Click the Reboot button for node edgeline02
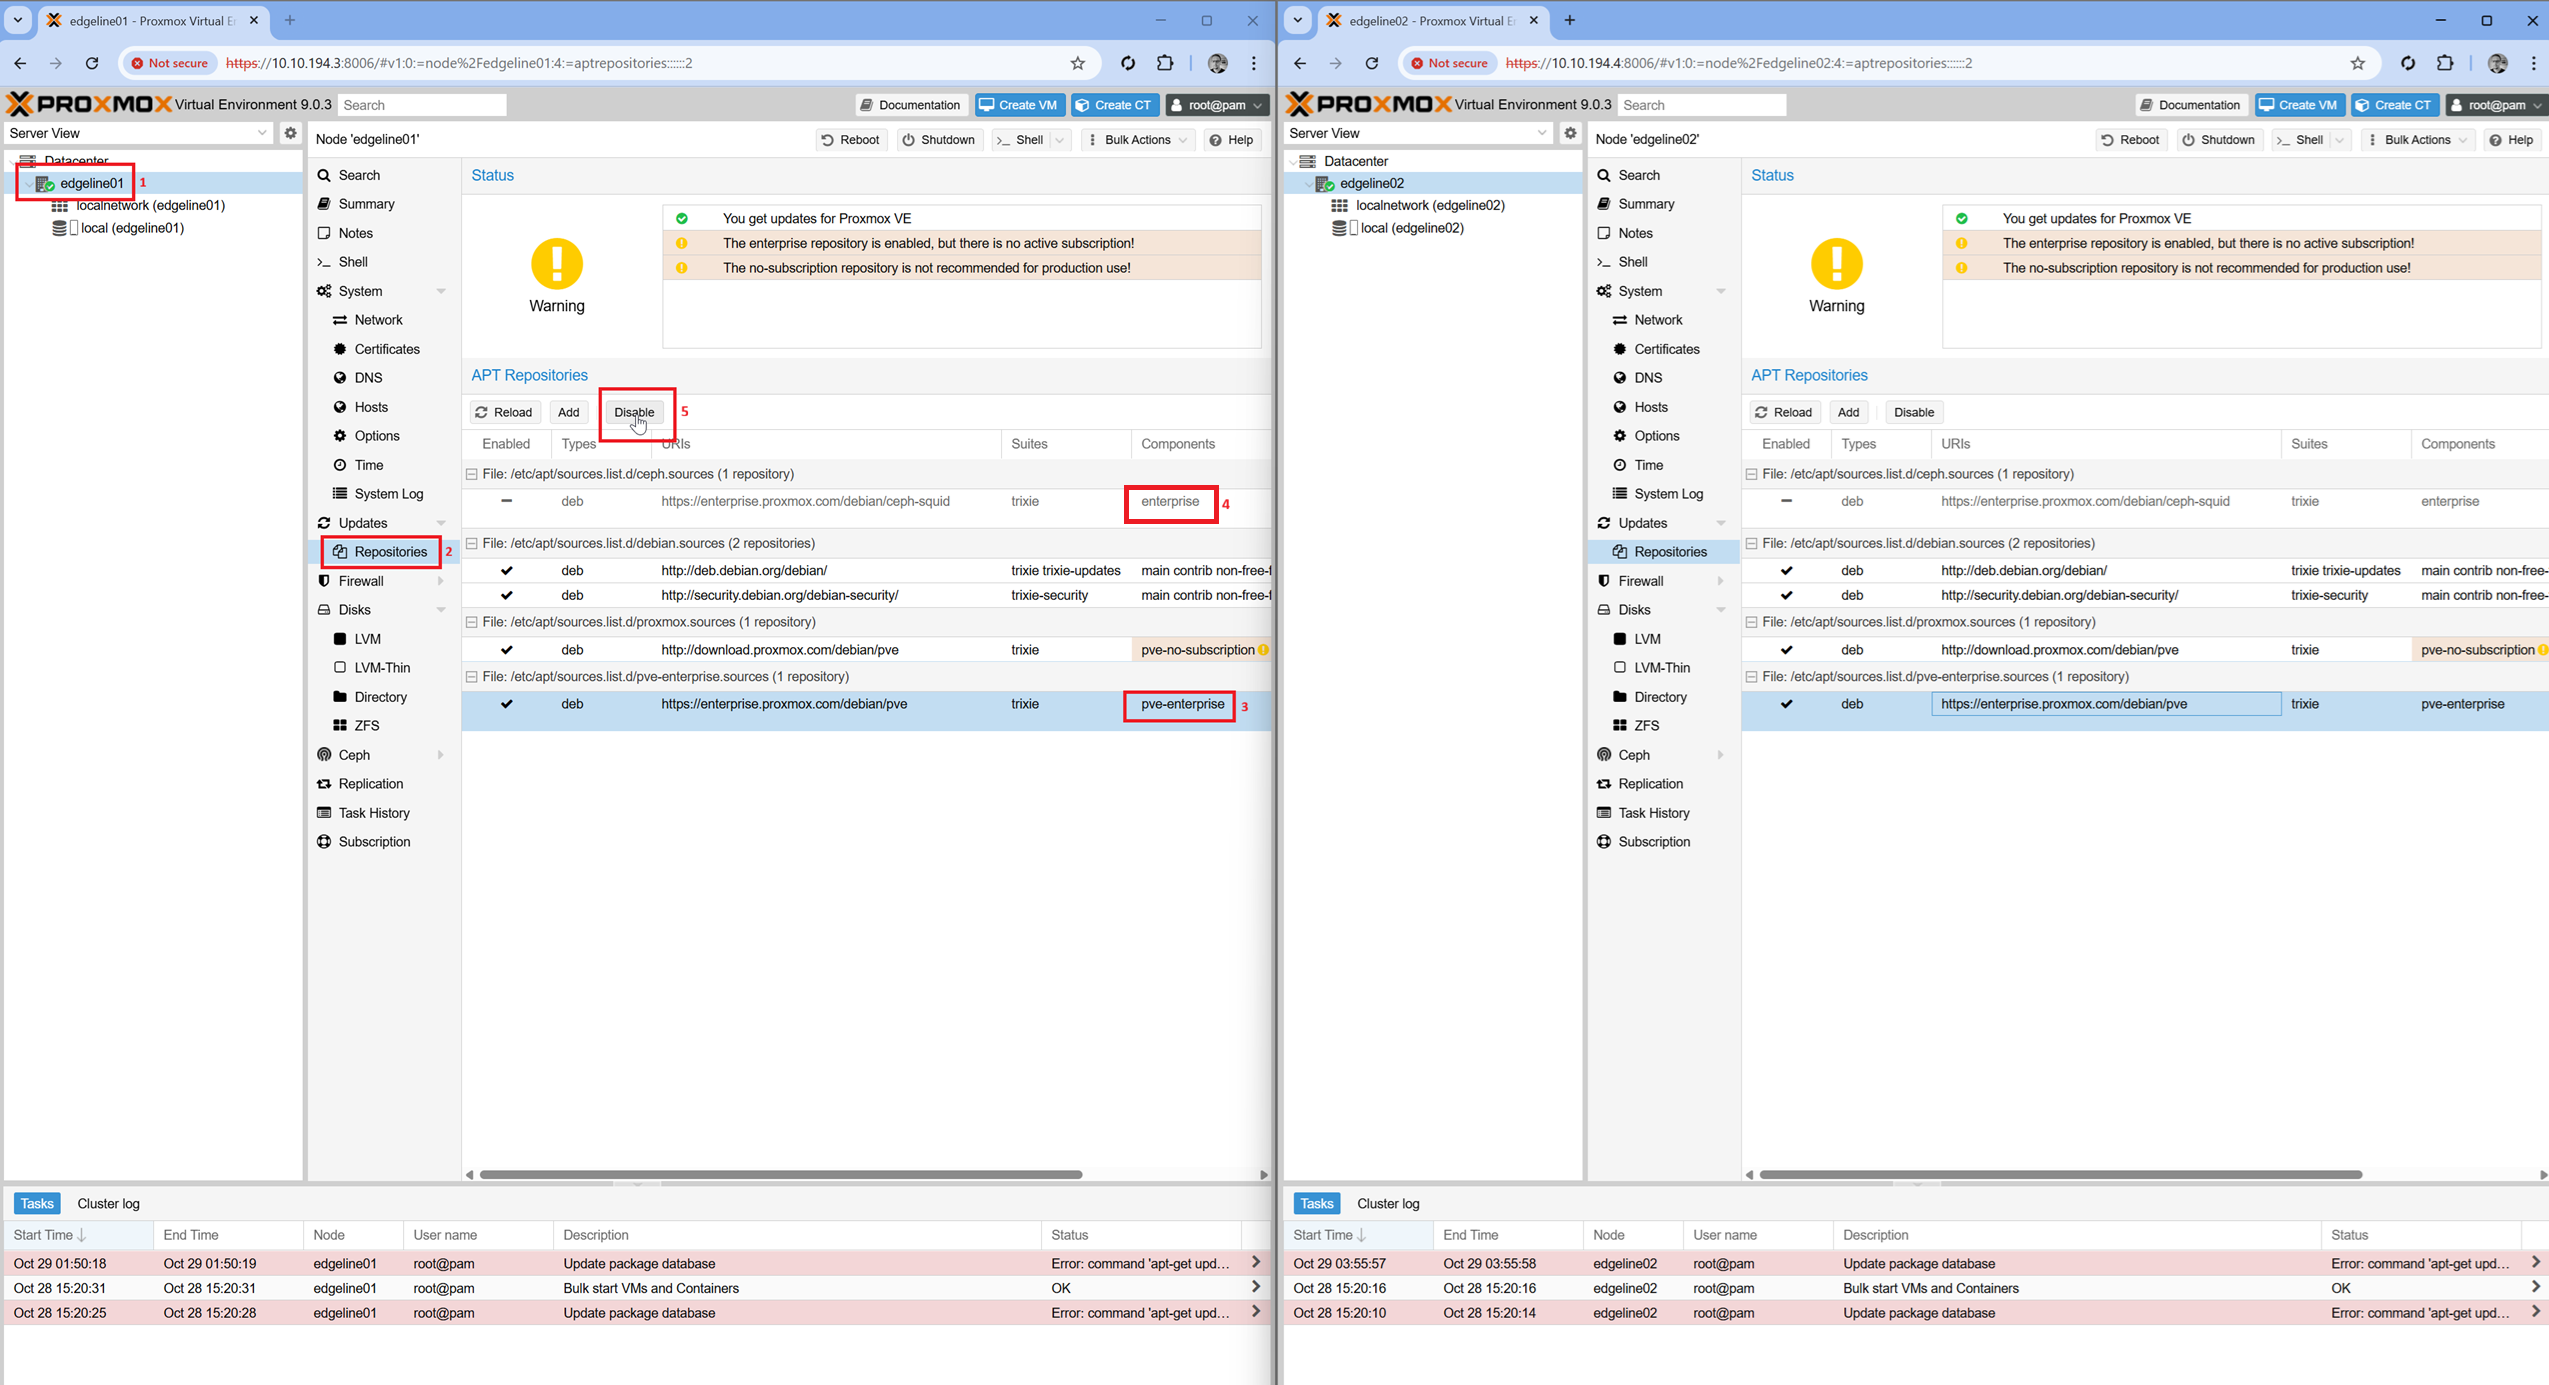Screen dimensions: 2549x1385 tap(2131, 140)
